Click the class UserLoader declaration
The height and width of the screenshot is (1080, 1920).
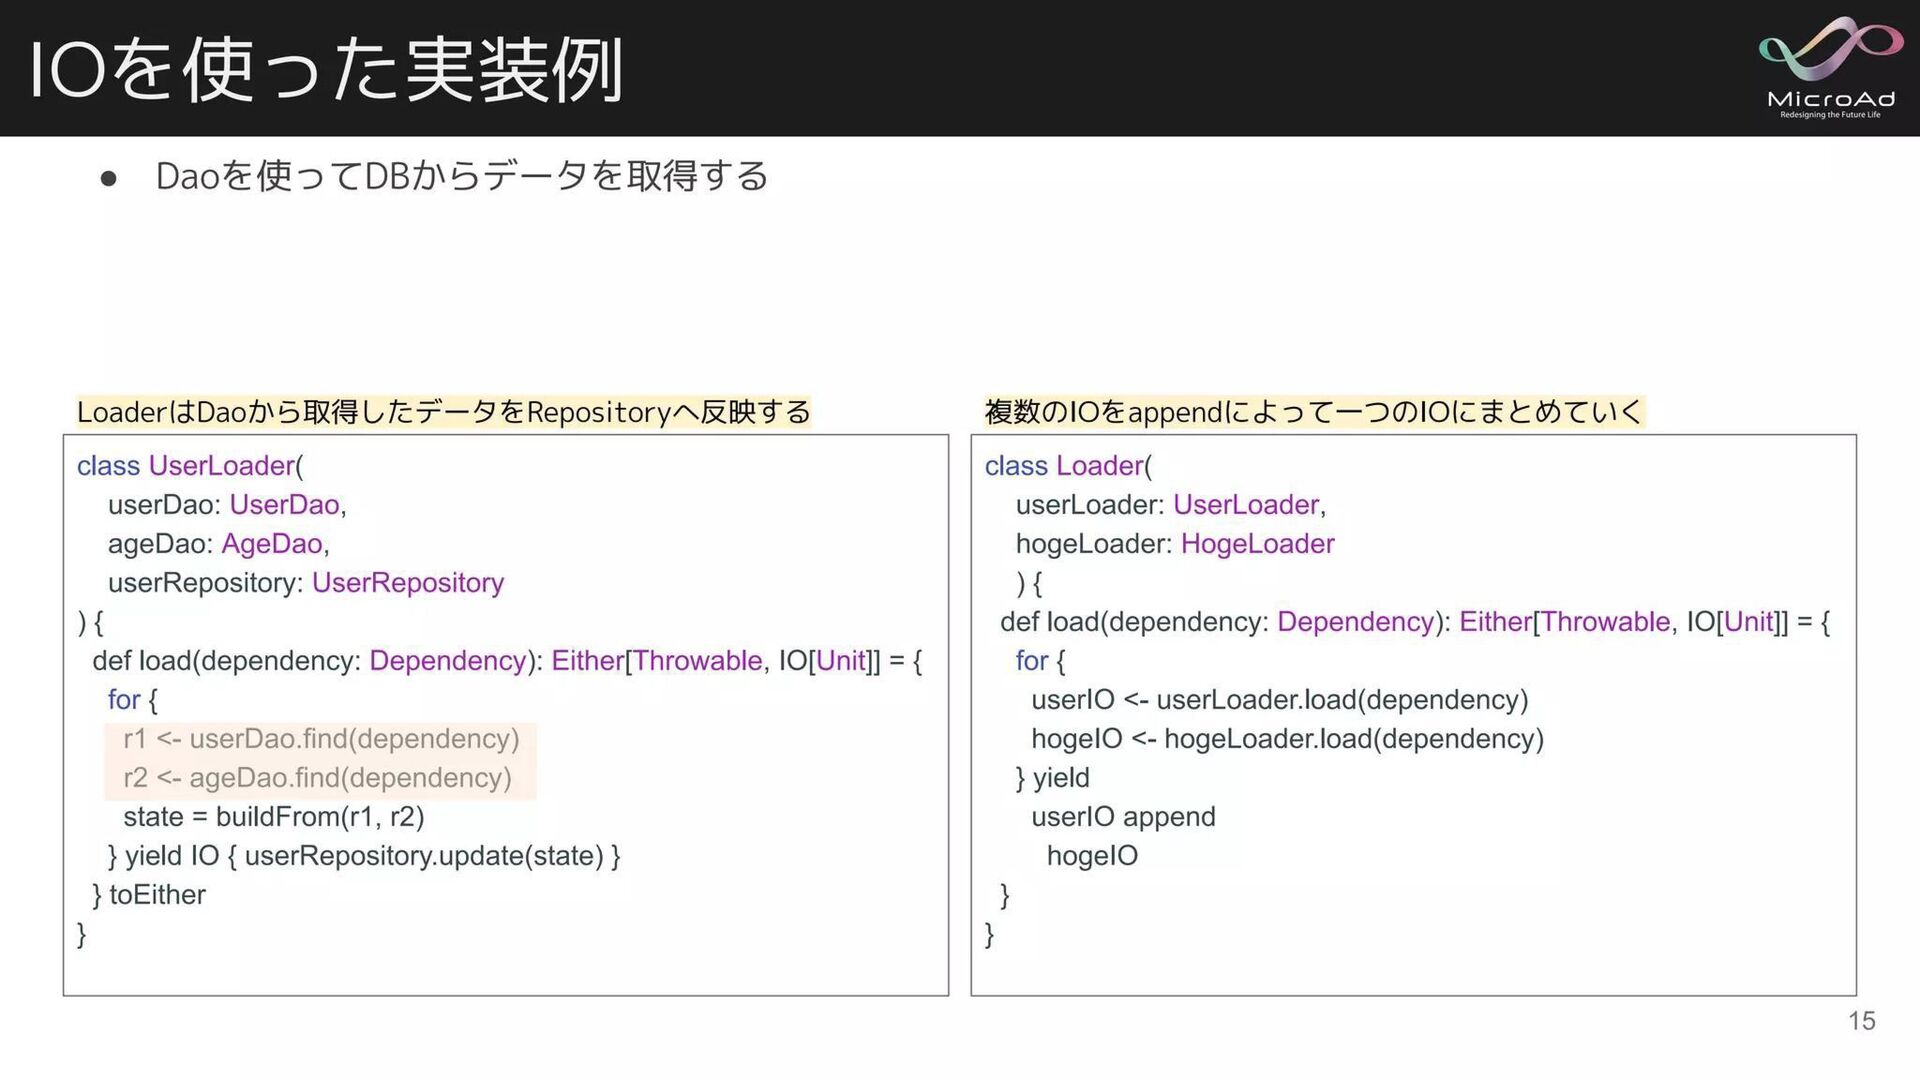[x=190, y=466]
